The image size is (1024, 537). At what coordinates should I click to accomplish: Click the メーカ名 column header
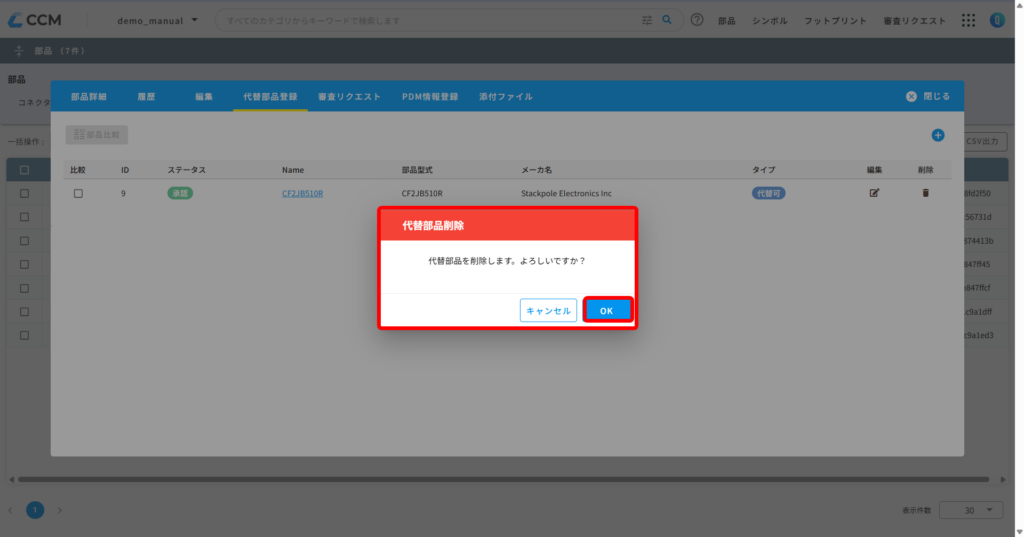coord(536,170)
